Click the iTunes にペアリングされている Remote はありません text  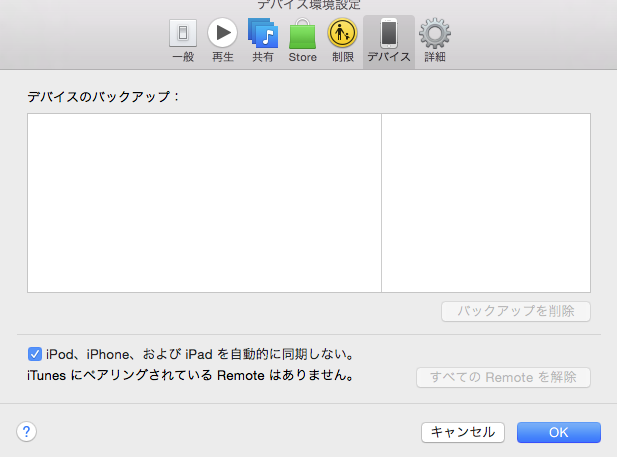[x=190, y=375]
